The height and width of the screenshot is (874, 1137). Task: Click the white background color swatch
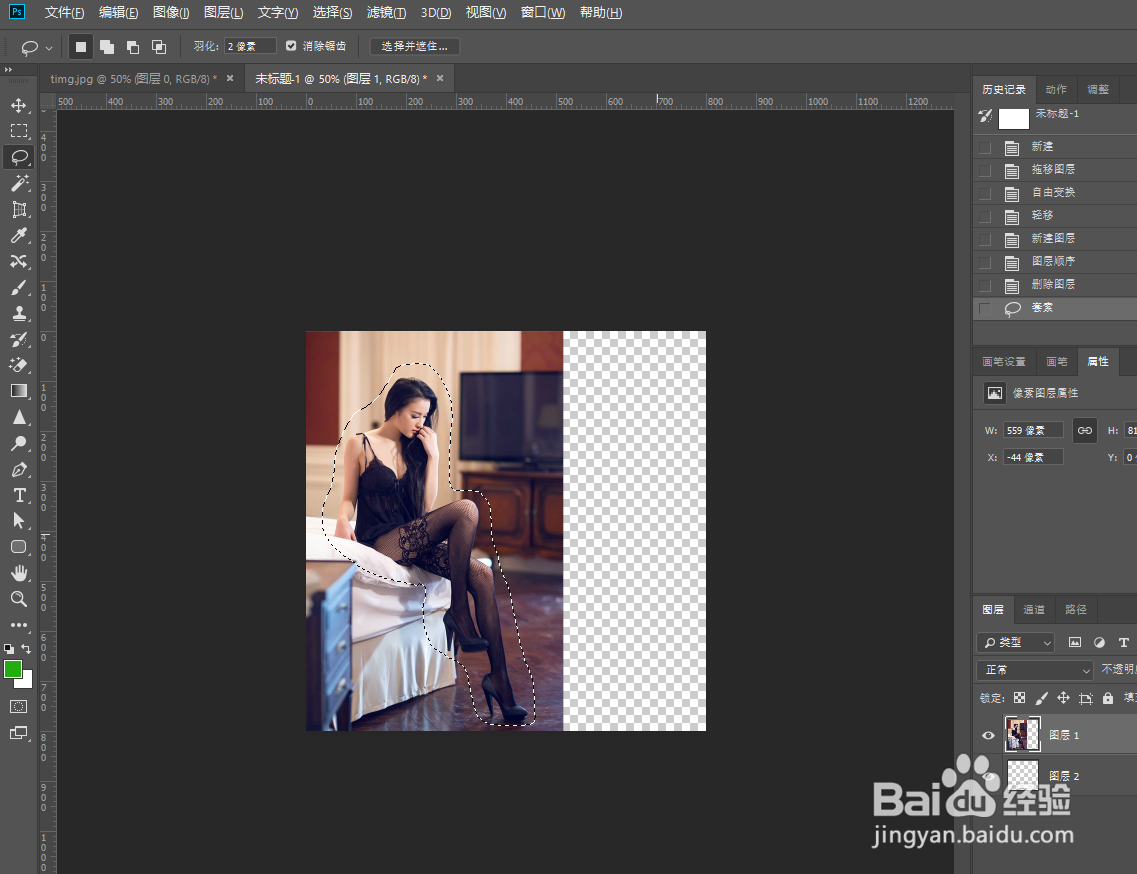(x=28, y=683)
